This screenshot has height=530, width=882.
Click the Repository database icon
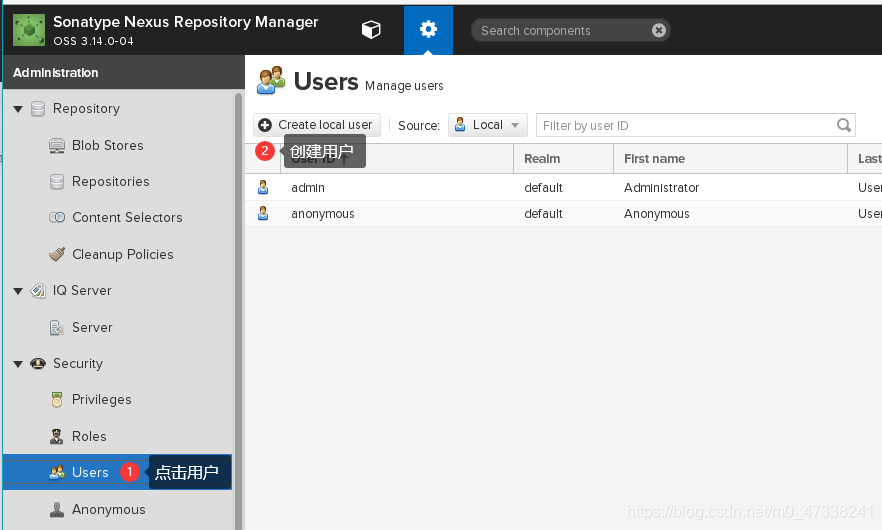coord(38,109)
